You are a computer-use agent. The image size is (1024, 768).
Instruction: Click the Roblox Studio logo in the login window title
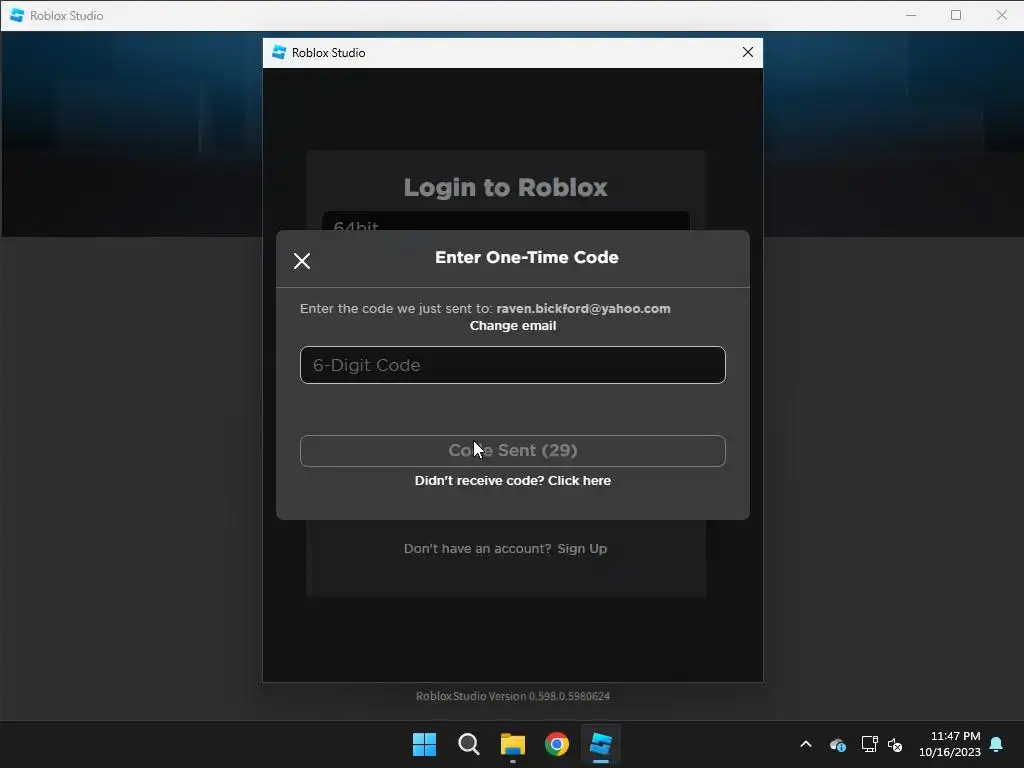279,52
